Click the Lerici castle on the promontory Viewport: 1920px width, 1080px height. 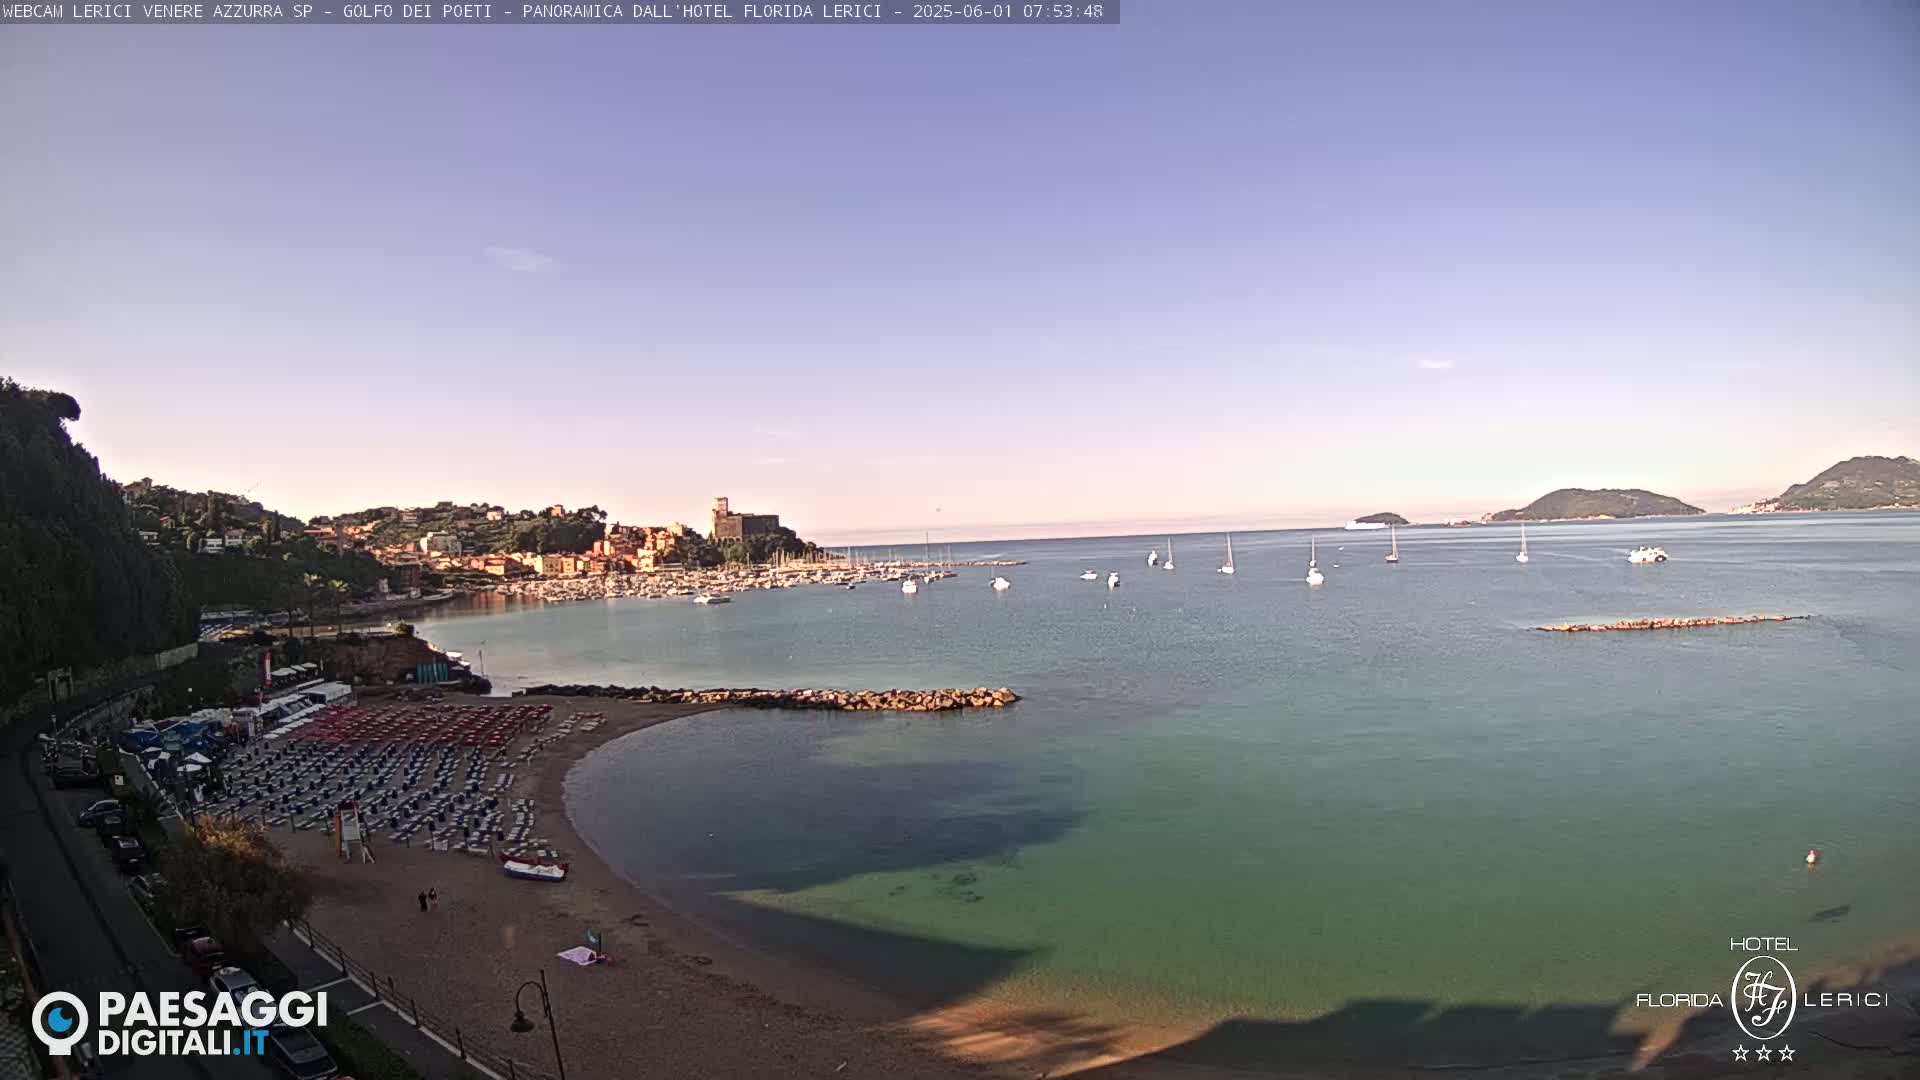pos(744,521)
